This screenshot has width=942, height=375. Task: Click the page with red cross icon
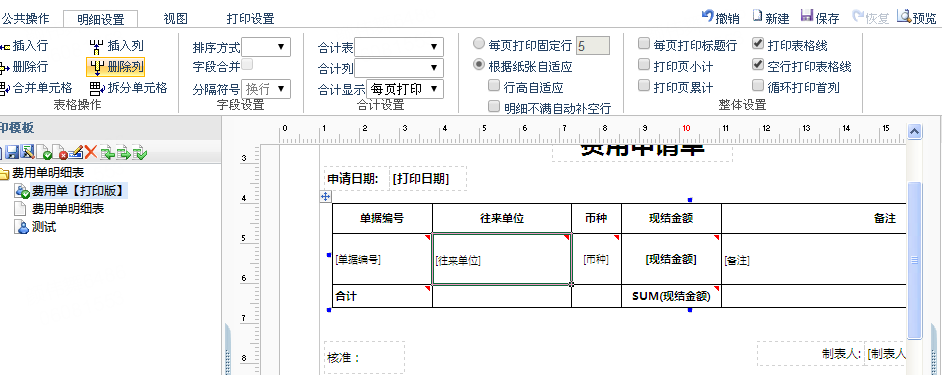(x=59, y=153)
